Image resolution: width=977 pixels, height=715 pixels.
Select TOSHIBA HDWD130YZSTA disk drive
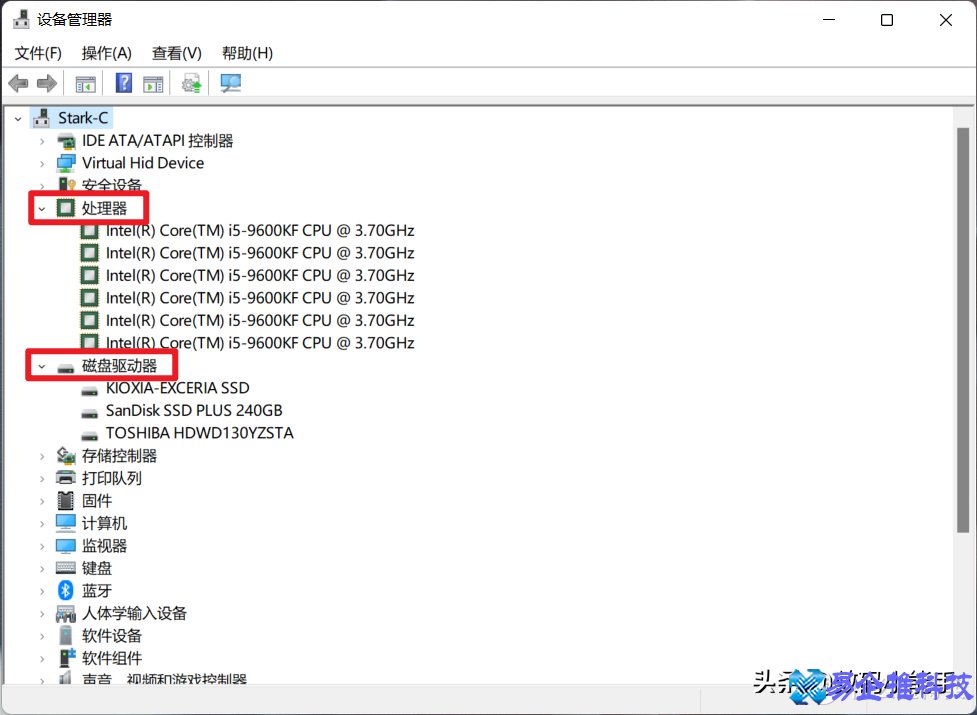click(199, 433)
